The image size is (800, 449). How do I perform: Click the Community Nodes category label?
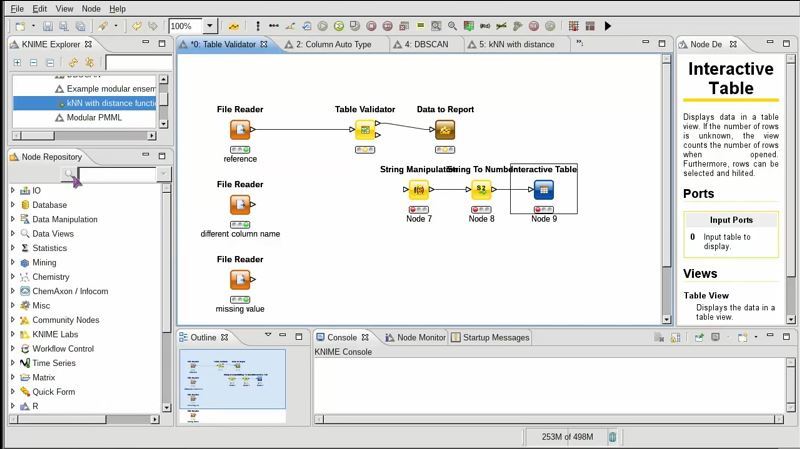65,320
